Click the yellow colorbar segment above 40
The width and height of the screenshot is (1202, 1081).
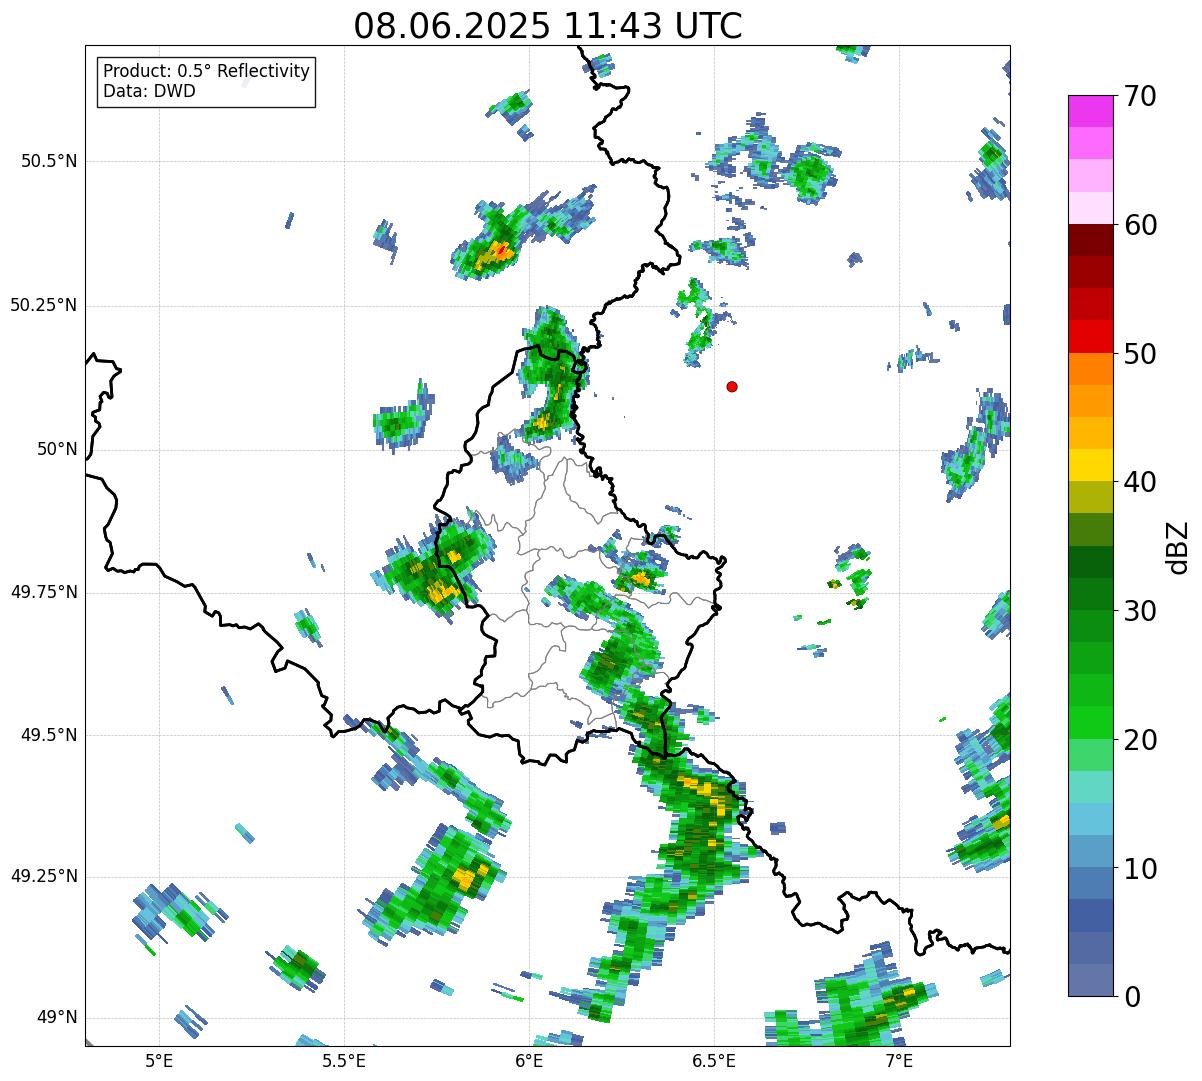pos(1090,465)
